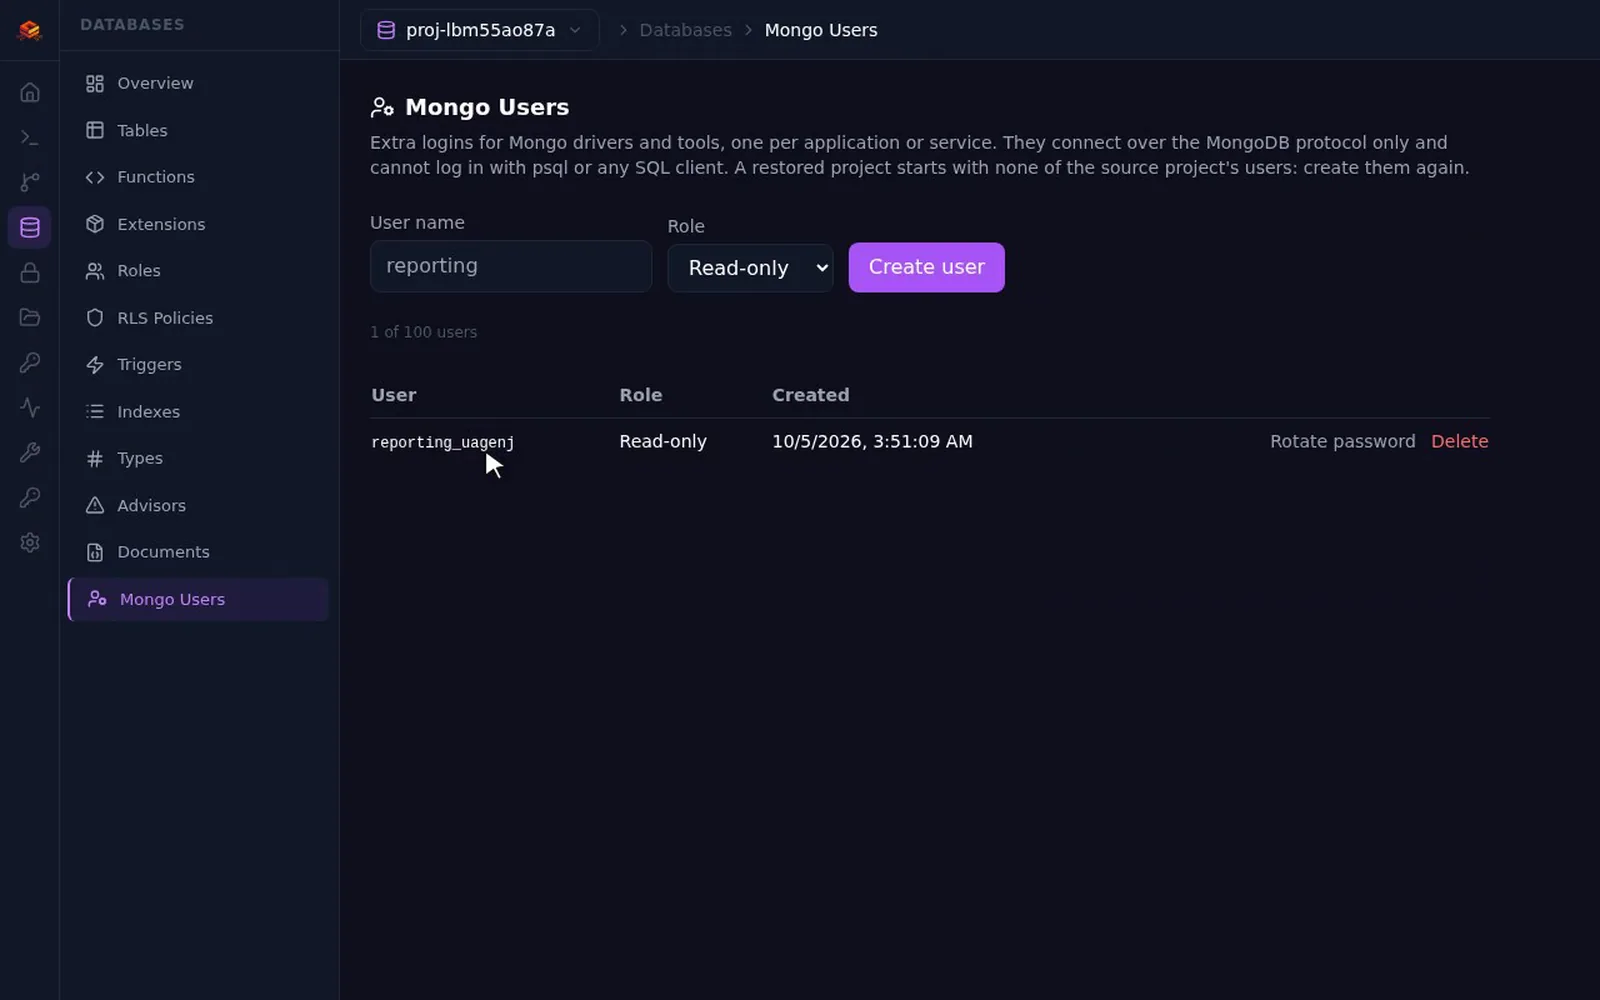1600x1000 pixels.
Task: Click the Triggers lightning icon
Action: pos(95,365)
